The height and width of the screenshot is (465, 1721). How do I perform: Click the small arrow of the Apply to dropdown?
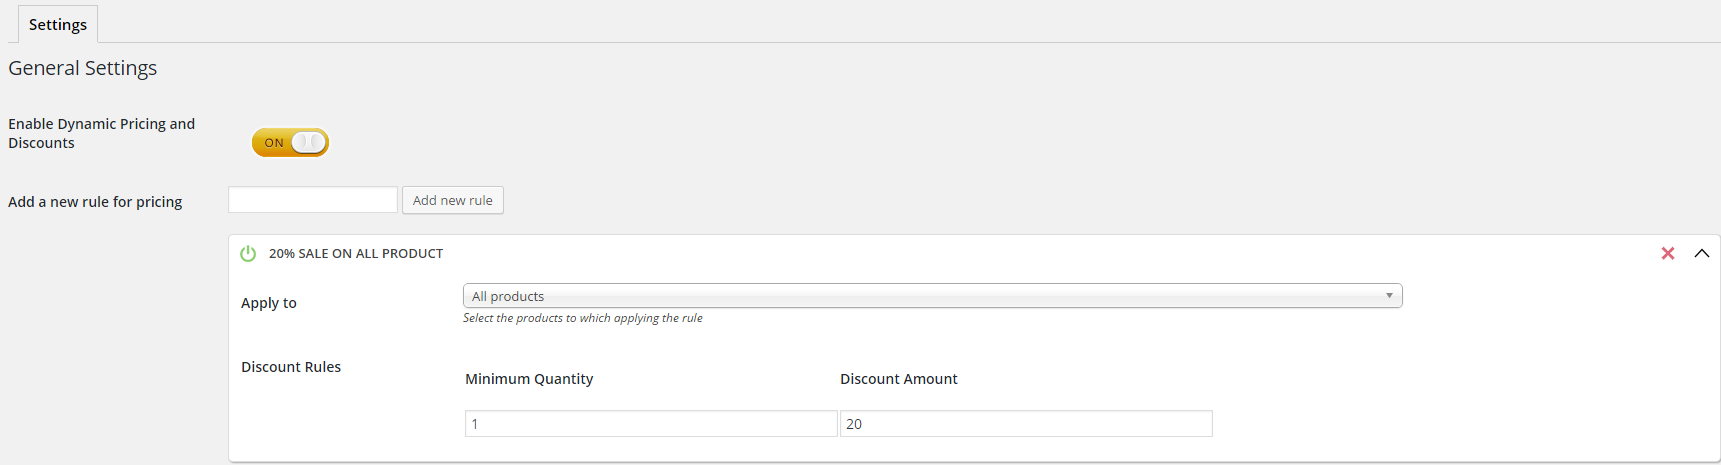1389,296
